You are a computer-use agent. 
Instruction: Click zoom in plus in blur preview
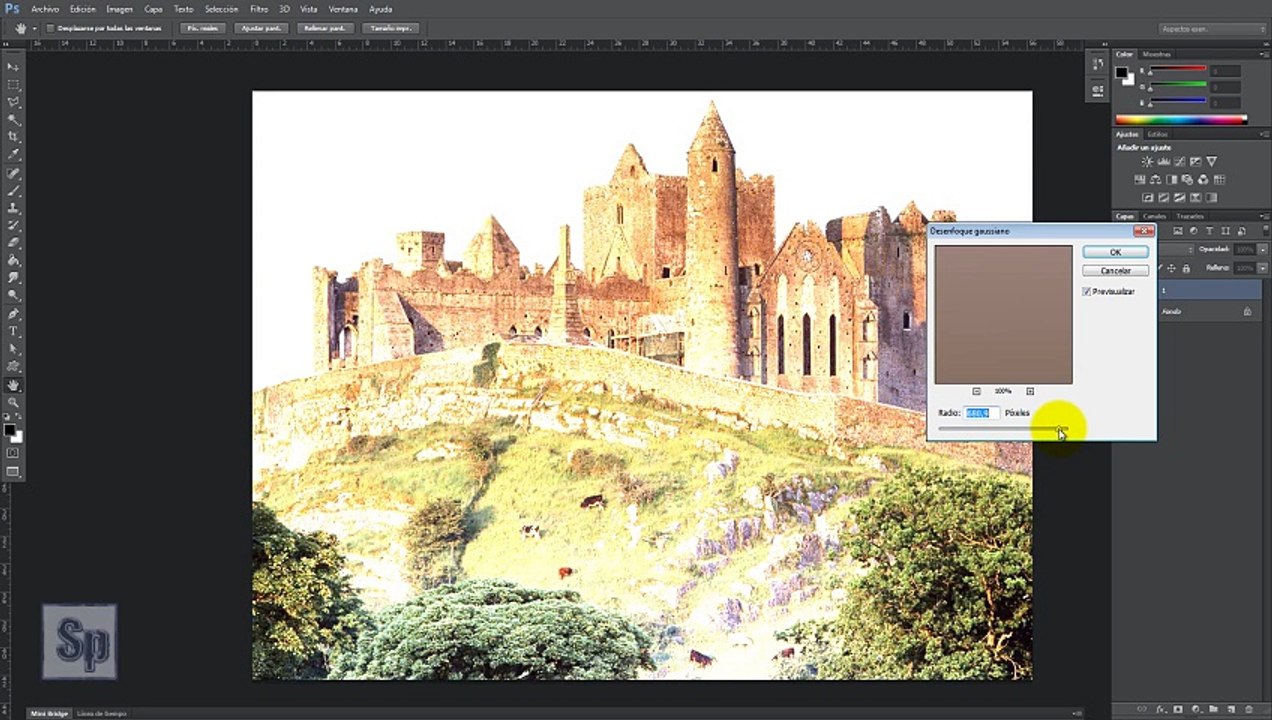(x=1030, y=391)
